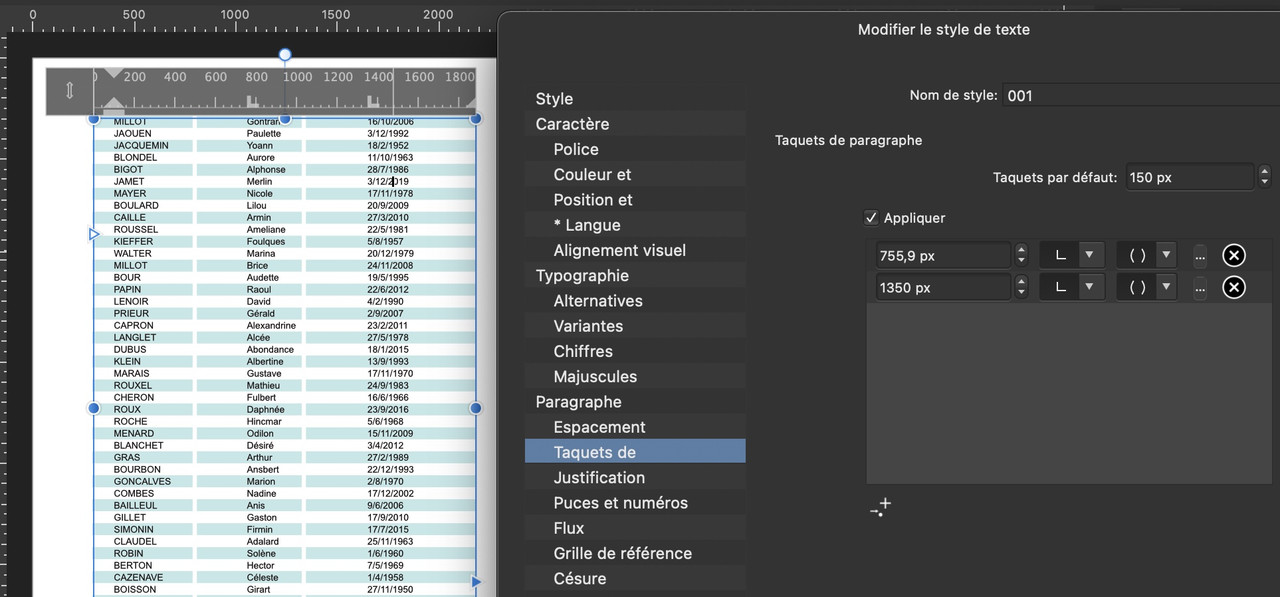Image resolution: width=1280 pixels, height=597 pixels.
Task: Click the name CAZENAVE in the document
Action: (139, 577)
